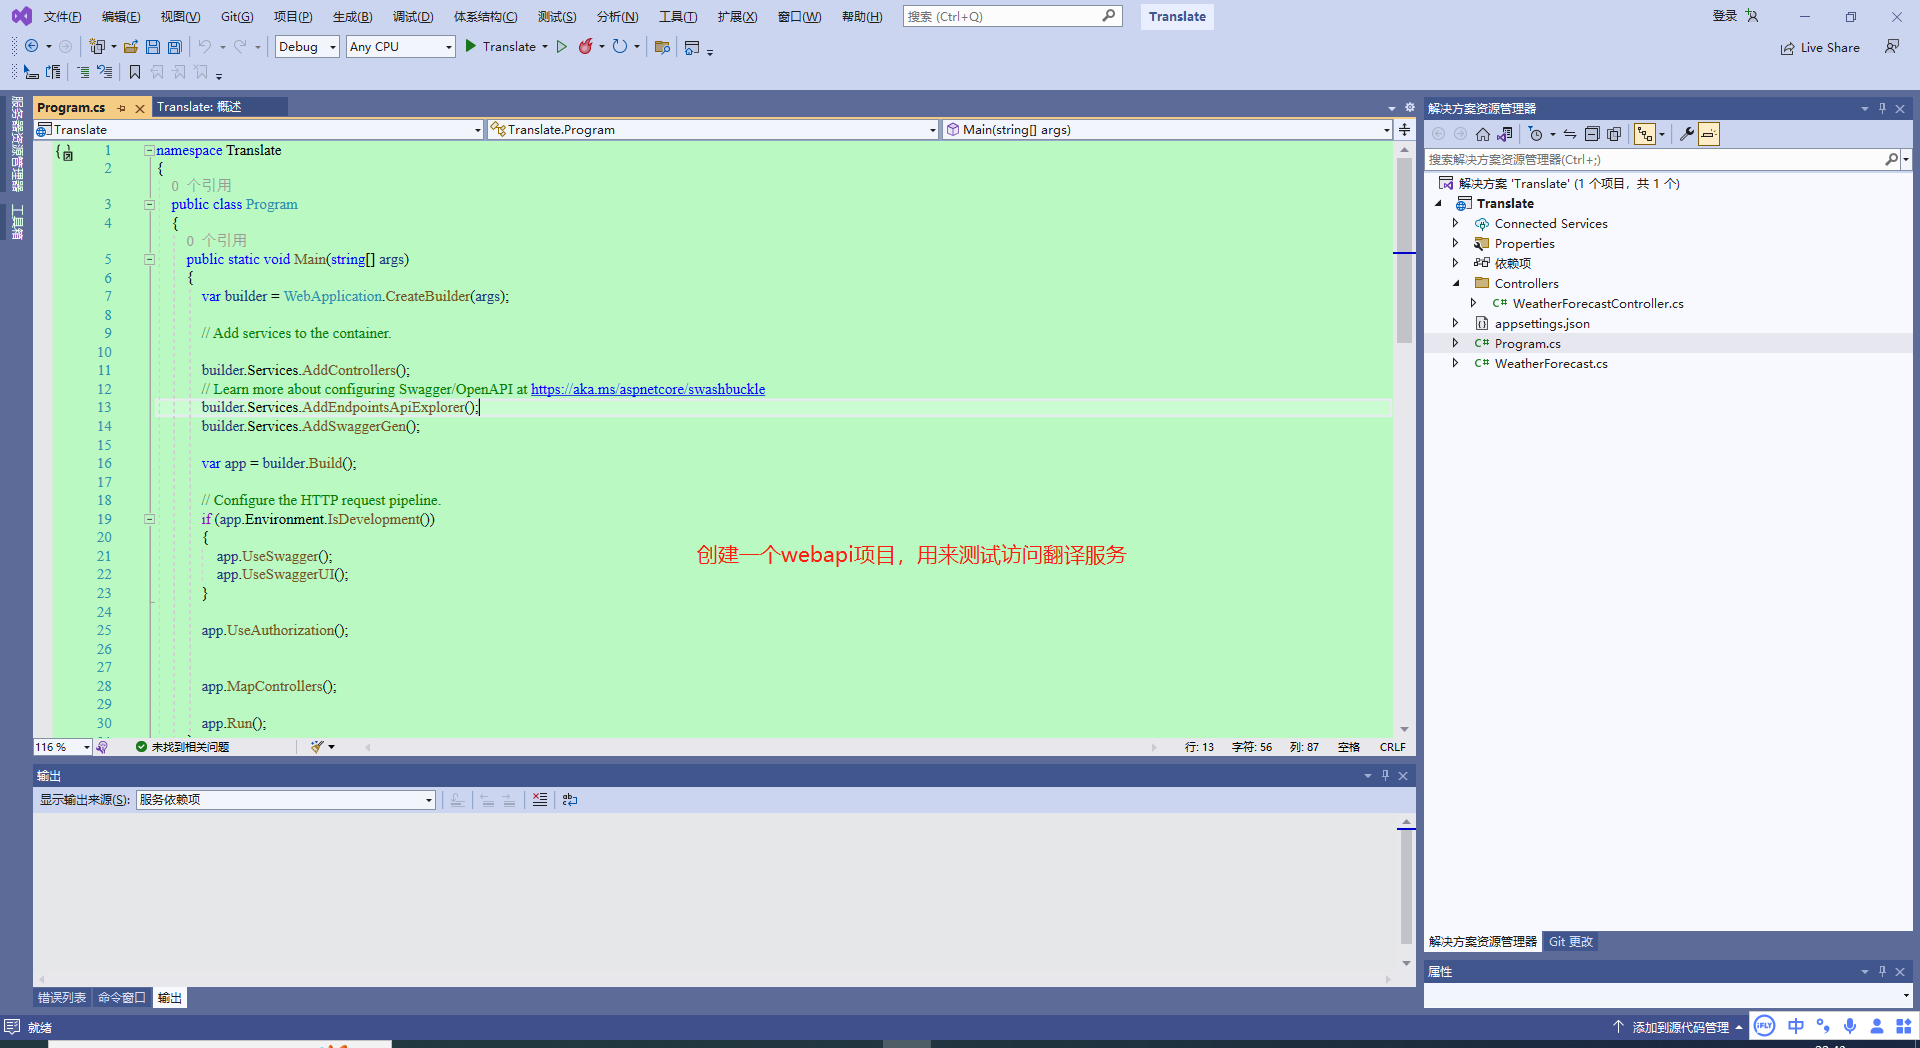Click Clear All icon in Output panel
Image resolution: width=1920 pixels, height=1048 pixels.
(x=540, y=800)
